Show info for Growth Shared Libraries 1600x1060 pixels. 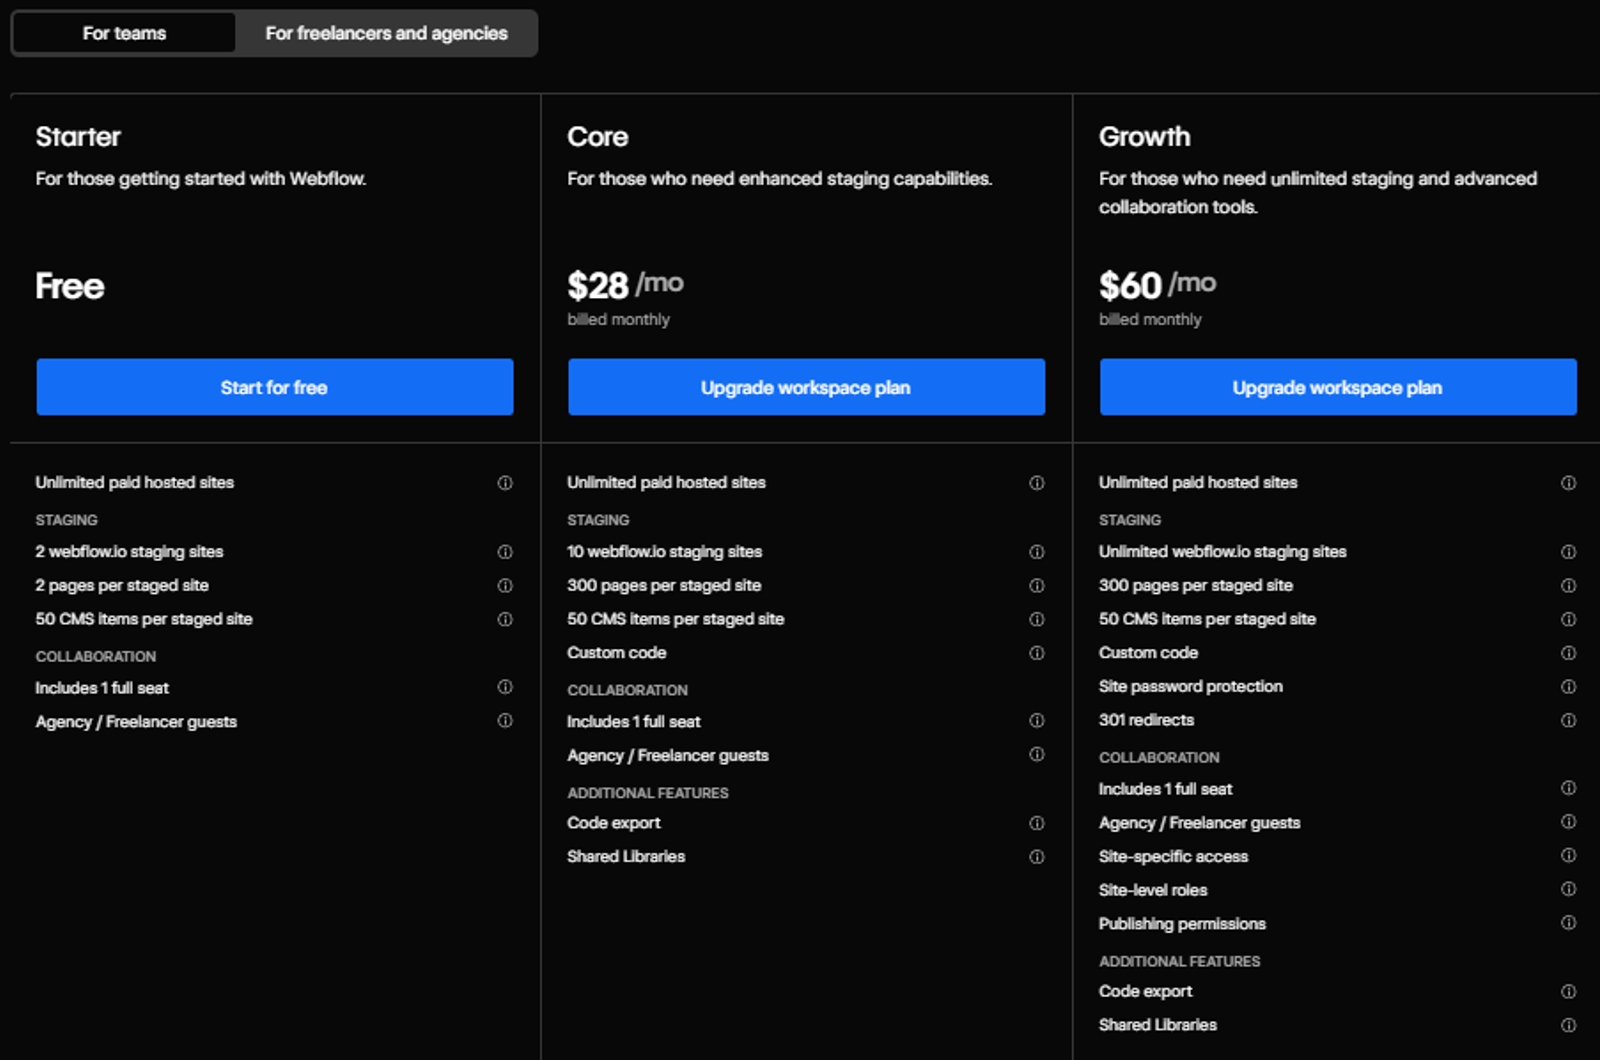click(x=1569, y=1025)
